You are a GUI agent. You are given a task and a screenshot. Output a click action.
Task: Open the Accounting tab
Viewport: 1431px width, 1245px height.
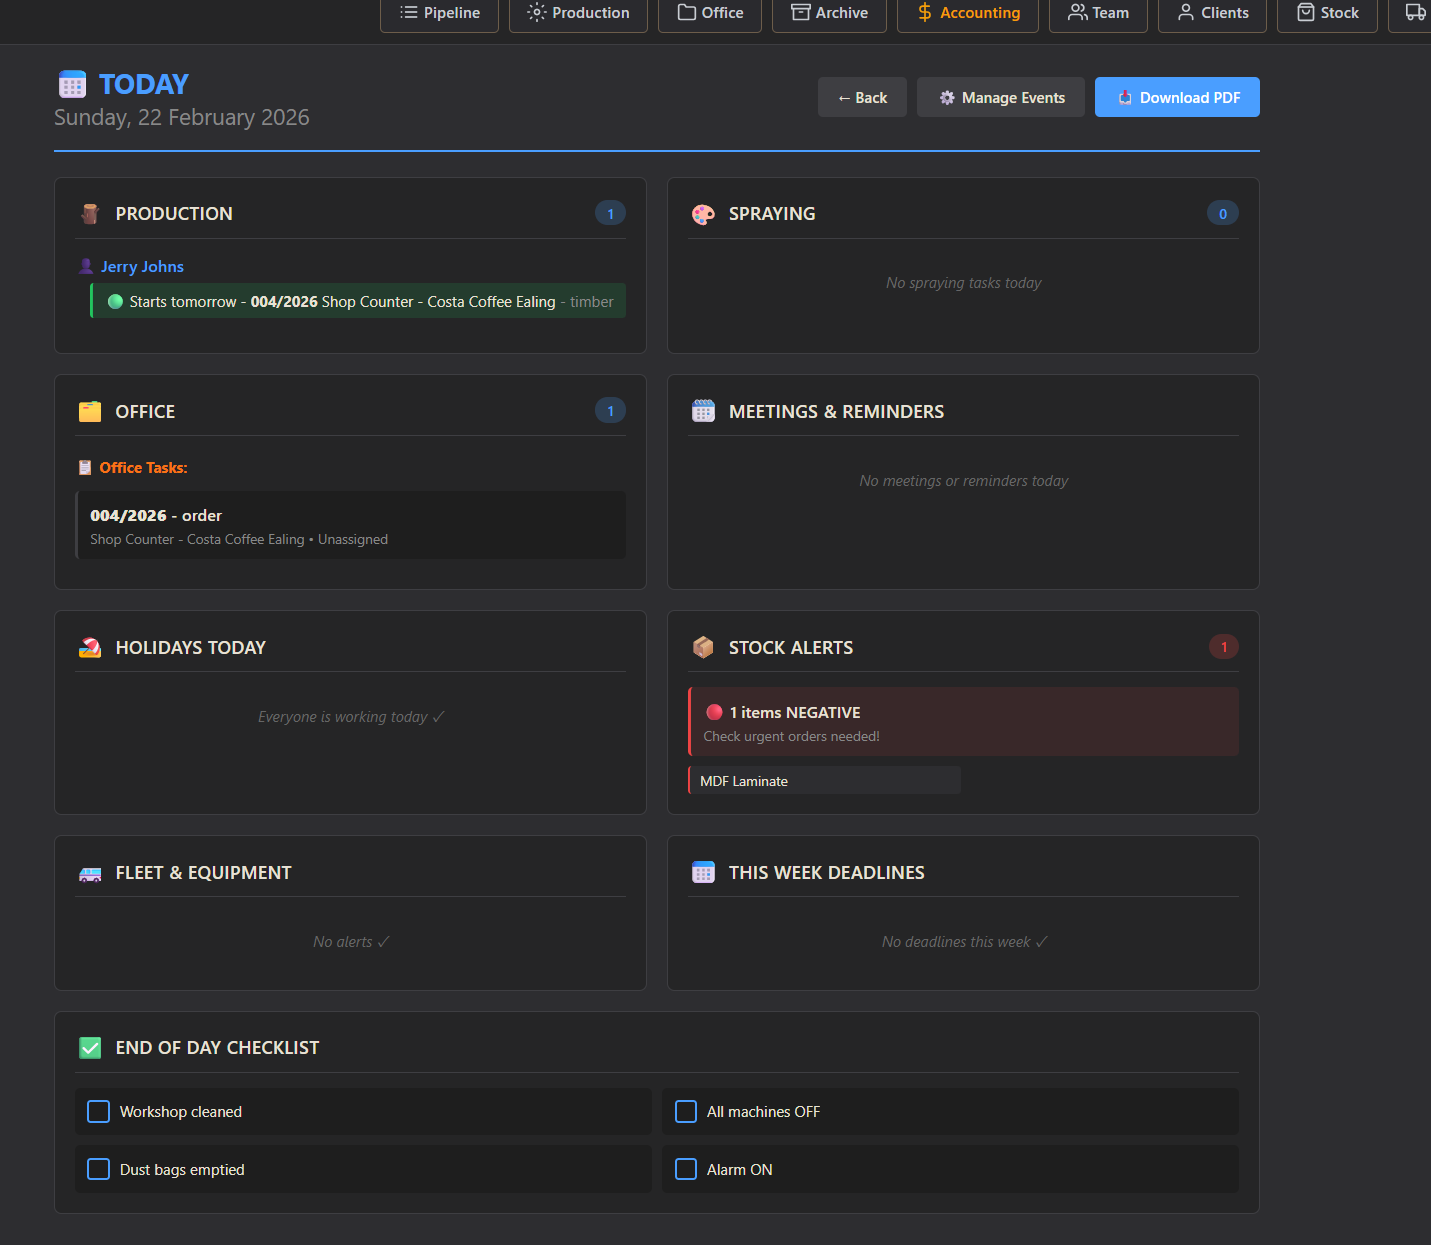(967, 13)
